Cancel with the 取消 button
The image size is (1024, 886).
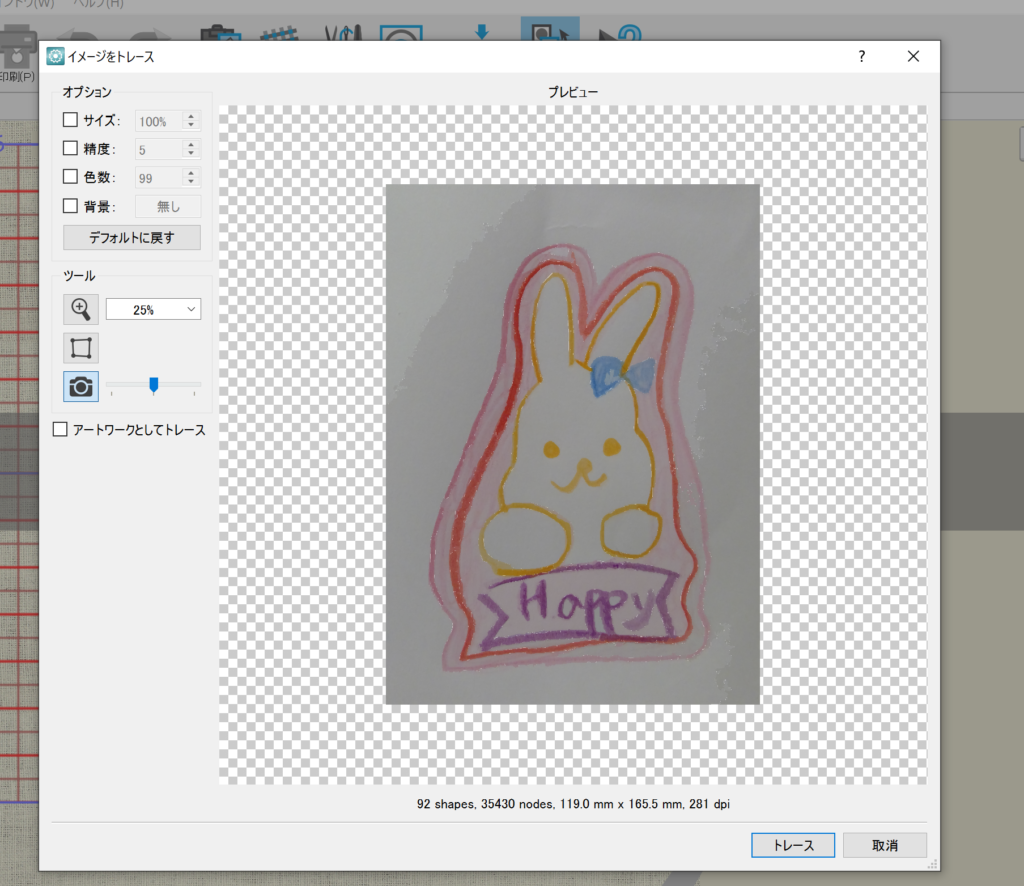pyautogui.click(x=884, y=845)
